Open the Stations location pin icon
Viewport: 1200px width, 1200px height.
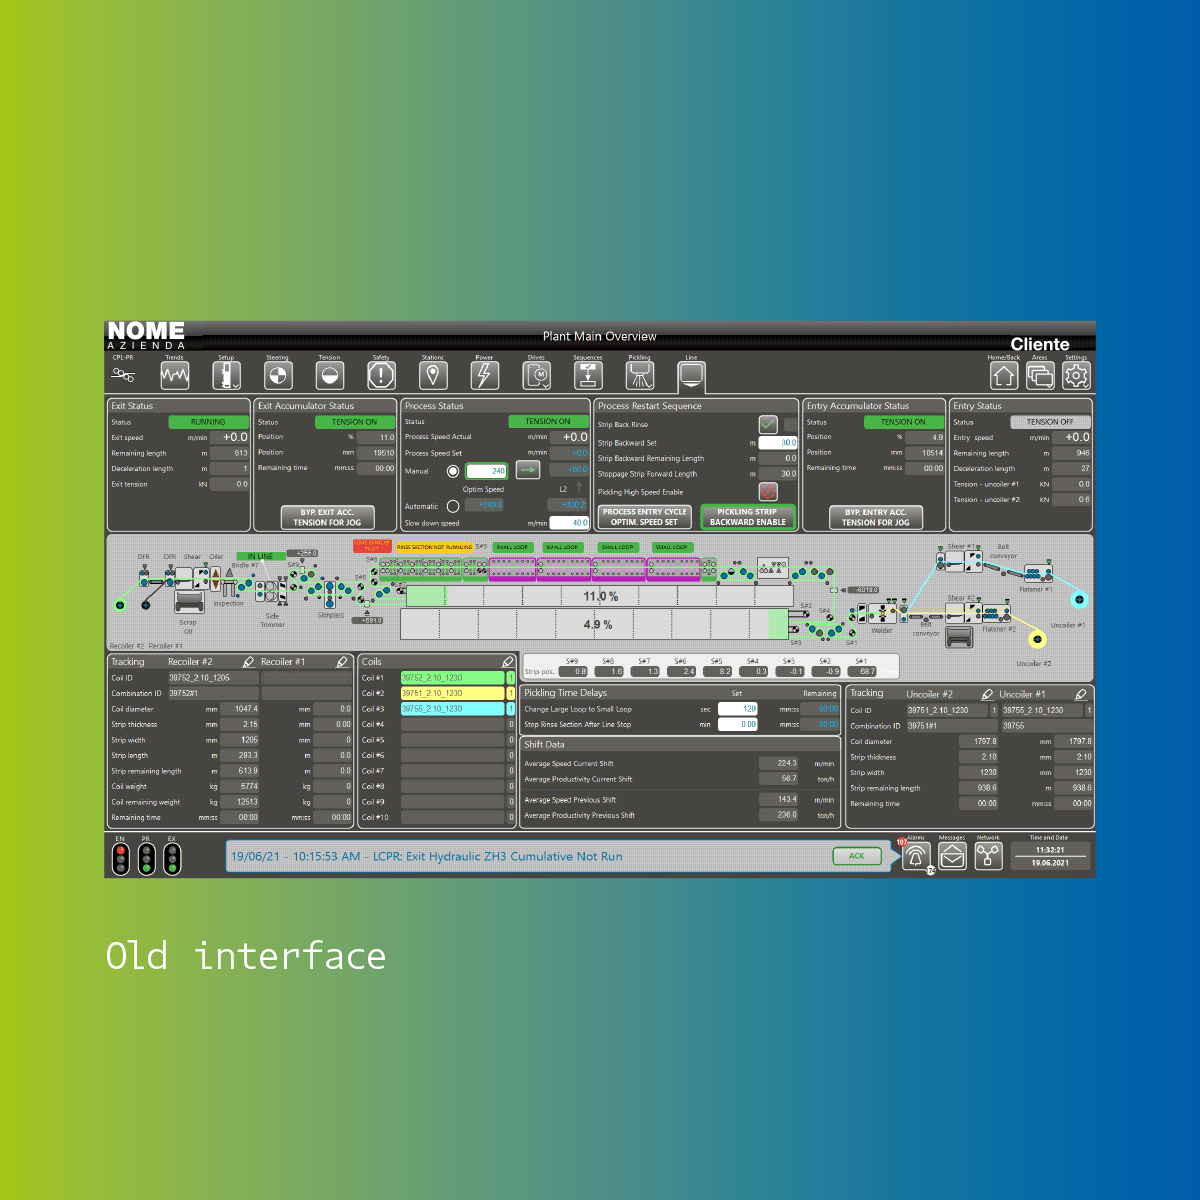(433, 375)
